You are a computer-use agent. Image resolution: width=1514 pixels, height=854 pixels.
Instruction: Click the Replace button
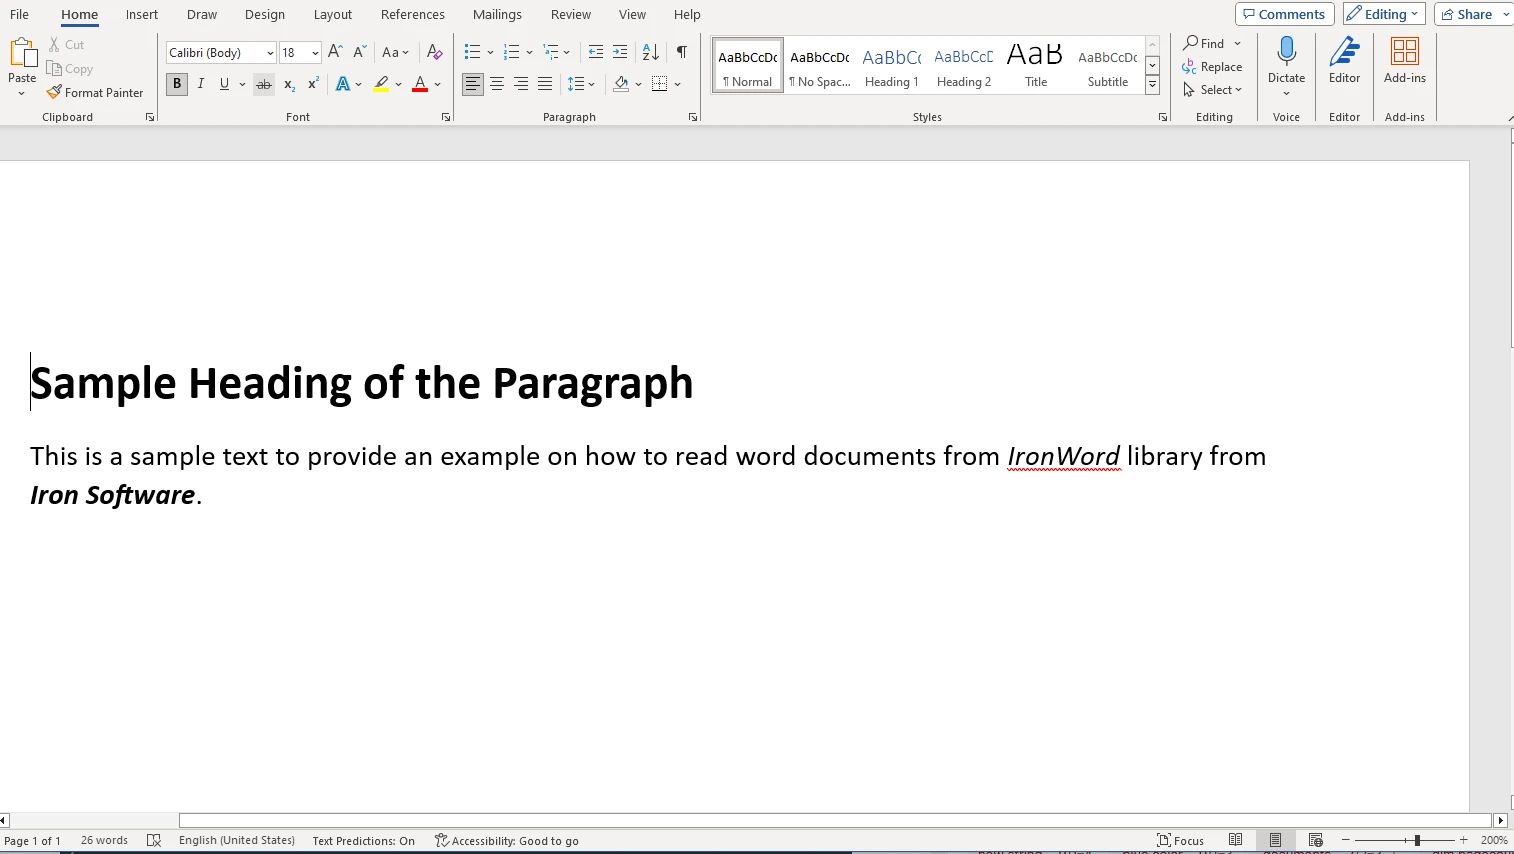pos(1212,67)
